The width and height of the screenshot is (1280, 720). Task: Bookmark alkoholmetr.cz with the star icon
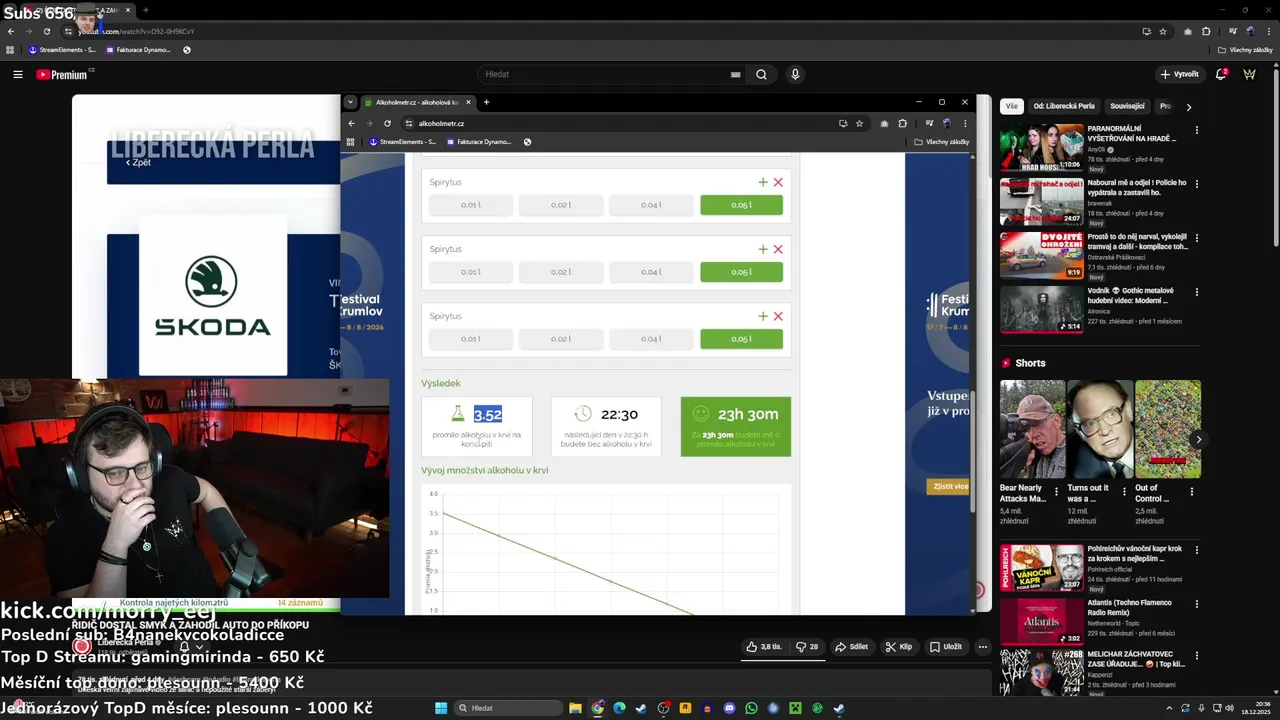[859, 123]
